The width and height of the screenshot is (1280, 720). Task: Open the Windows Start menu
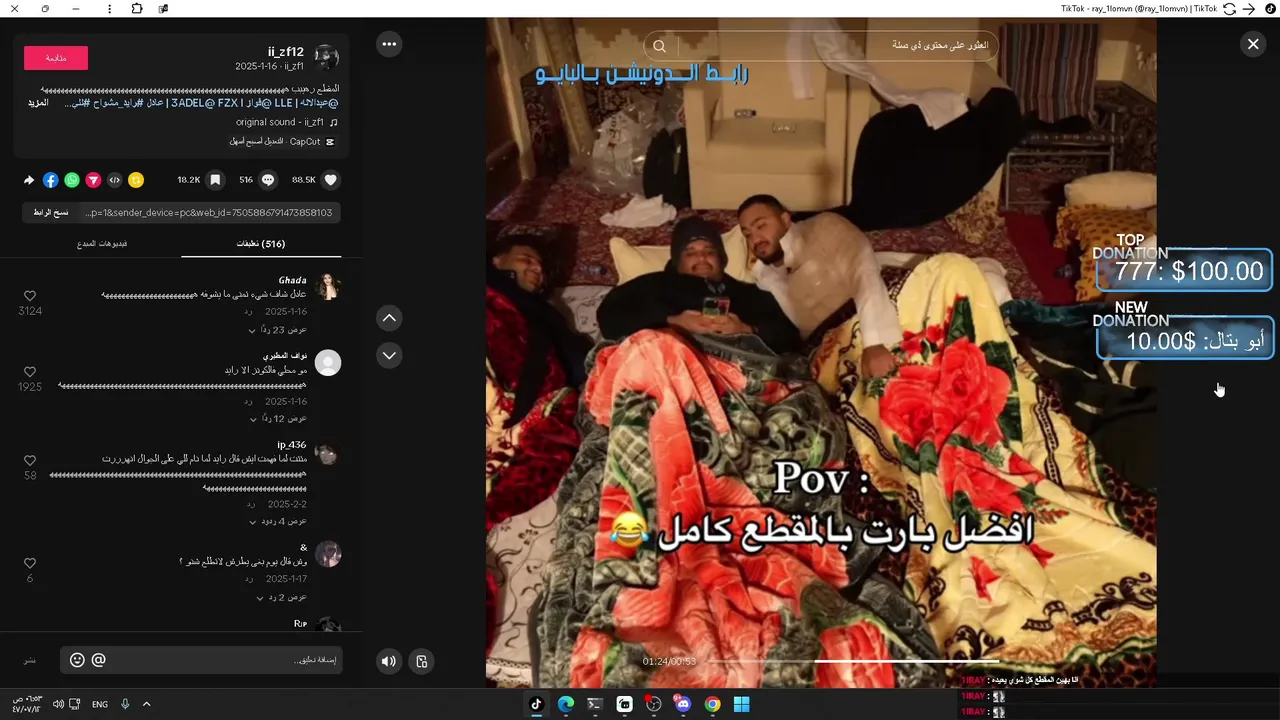pos(741,704)
